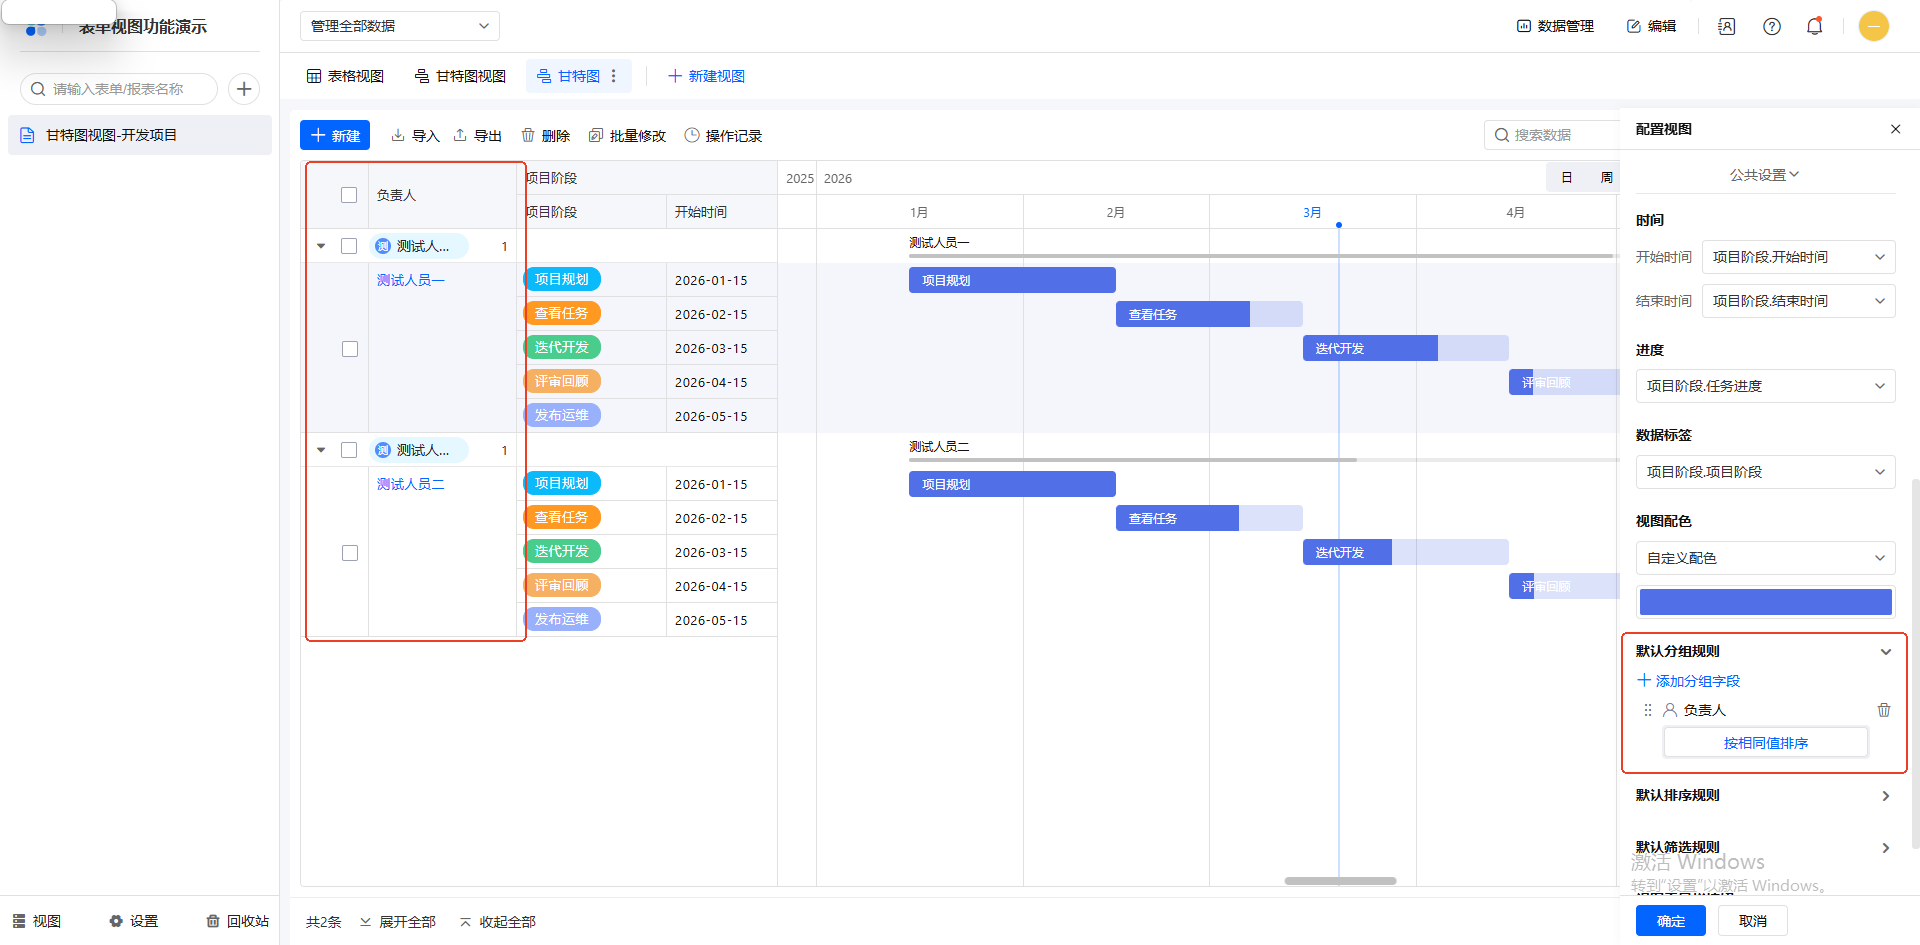Click the trash icon beside 负责人 grouping field
This screenshot has height=945, width=1920.
(x=1883, y=710)
